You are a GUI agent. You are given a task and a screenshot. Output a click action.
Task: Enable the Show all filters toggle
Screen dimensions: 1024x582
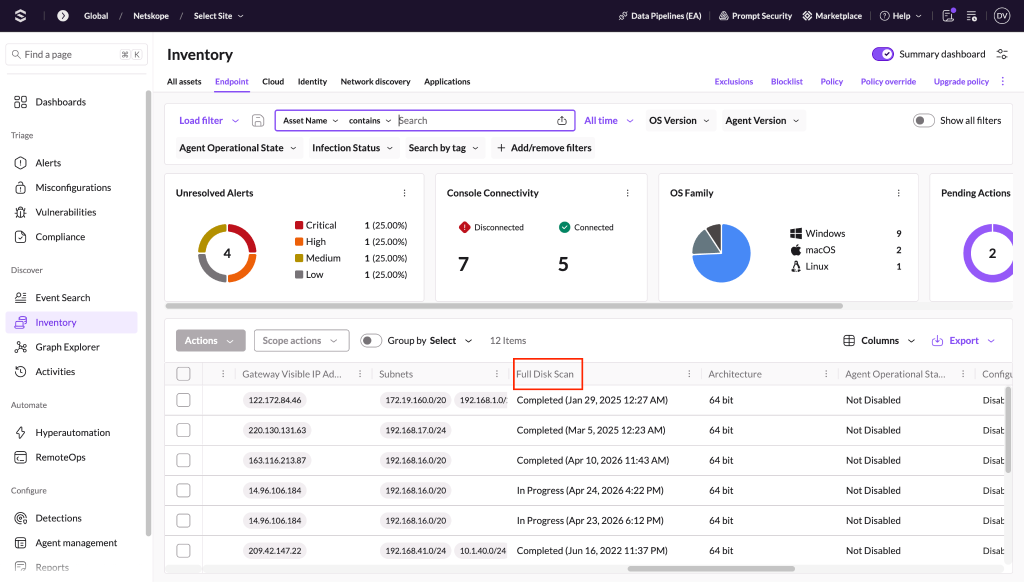coord(923,120)
